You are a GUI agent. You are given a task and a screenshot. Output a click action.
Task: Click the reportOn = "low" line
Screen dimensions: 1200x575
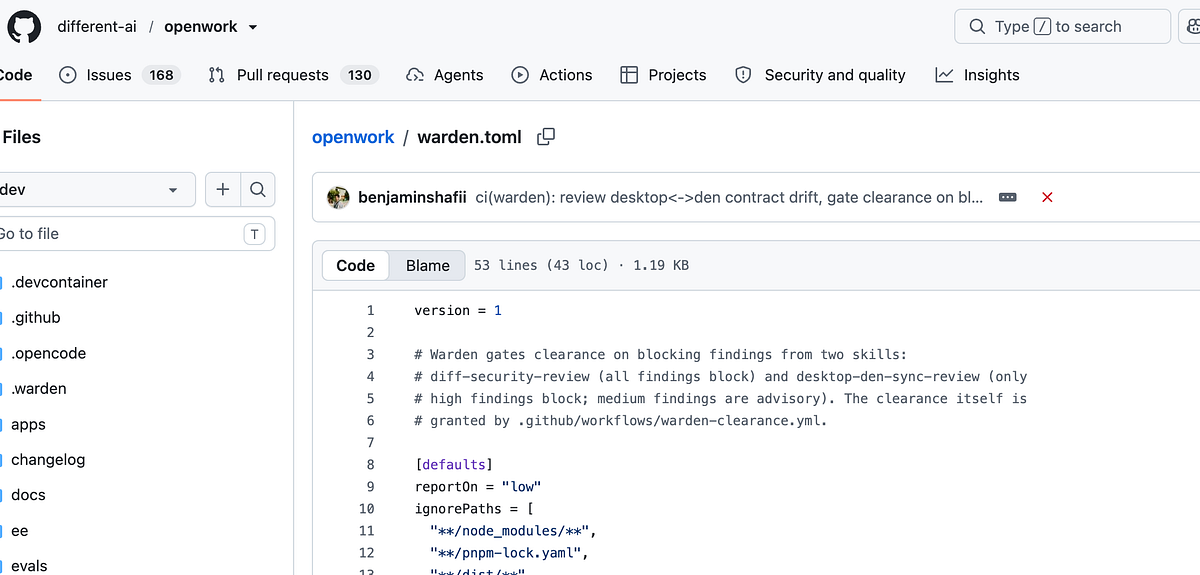(478, 486)
